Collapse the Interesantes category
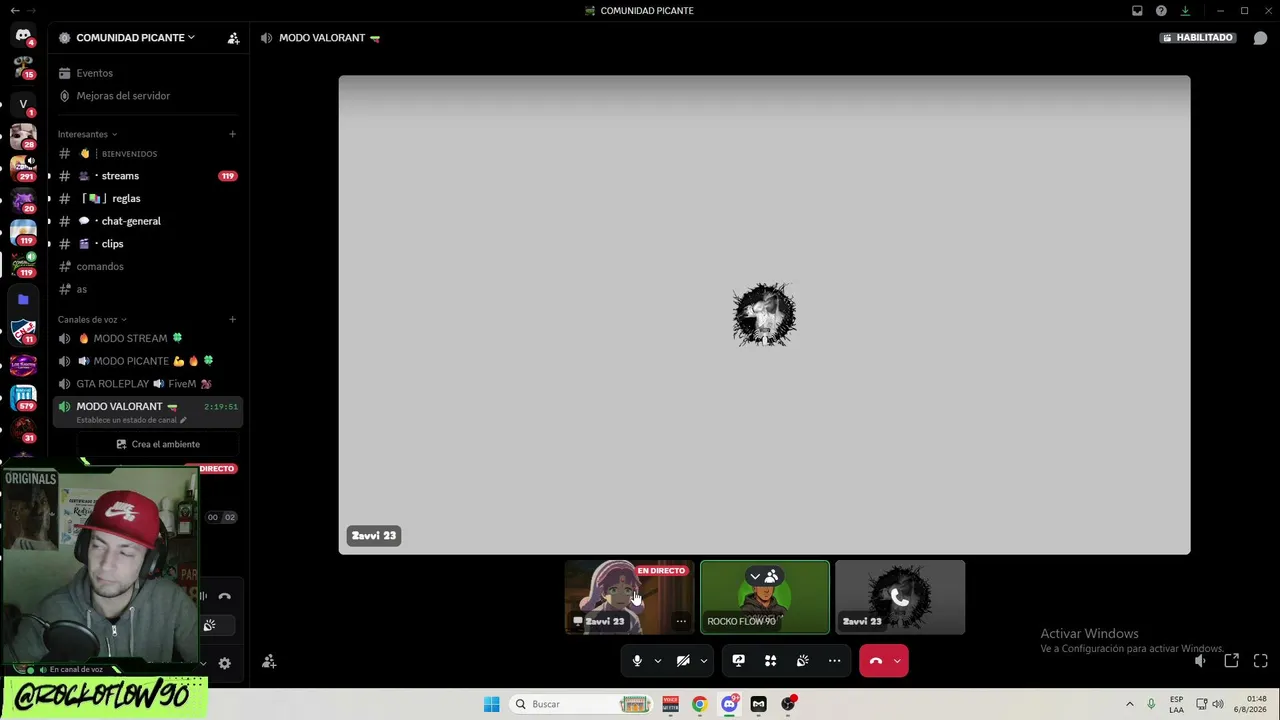 point(87,134)
